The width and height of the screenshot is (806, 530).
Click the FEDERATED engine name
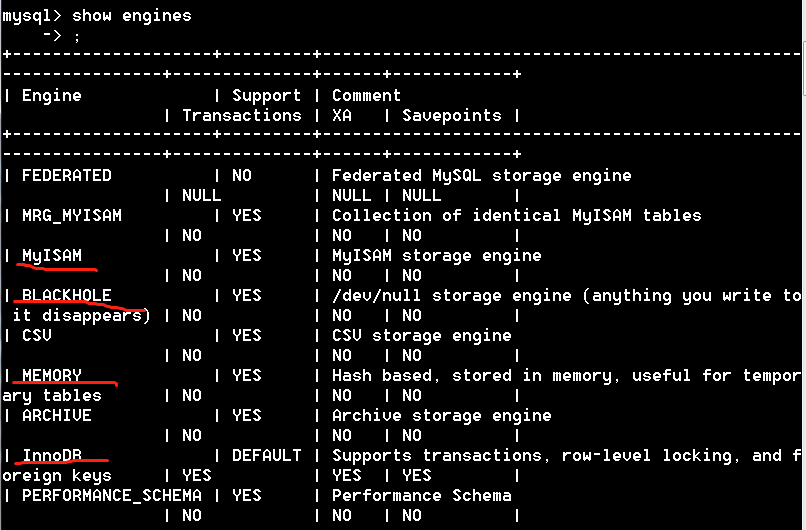[66, 176]
